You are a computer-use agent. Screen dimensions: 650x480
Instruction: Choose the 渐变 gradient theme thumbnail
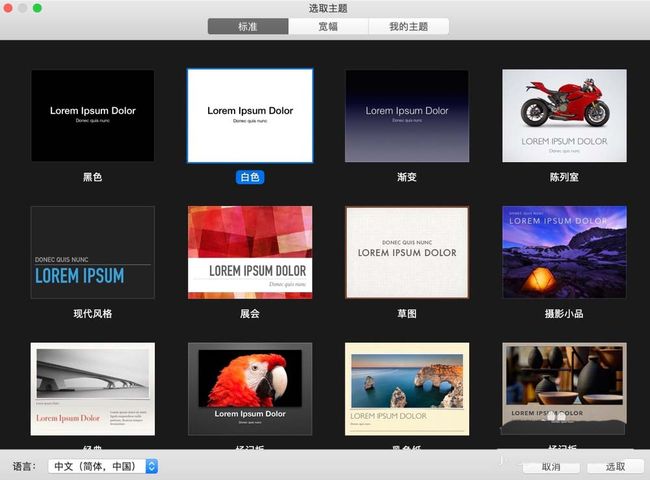coord(407,116)
